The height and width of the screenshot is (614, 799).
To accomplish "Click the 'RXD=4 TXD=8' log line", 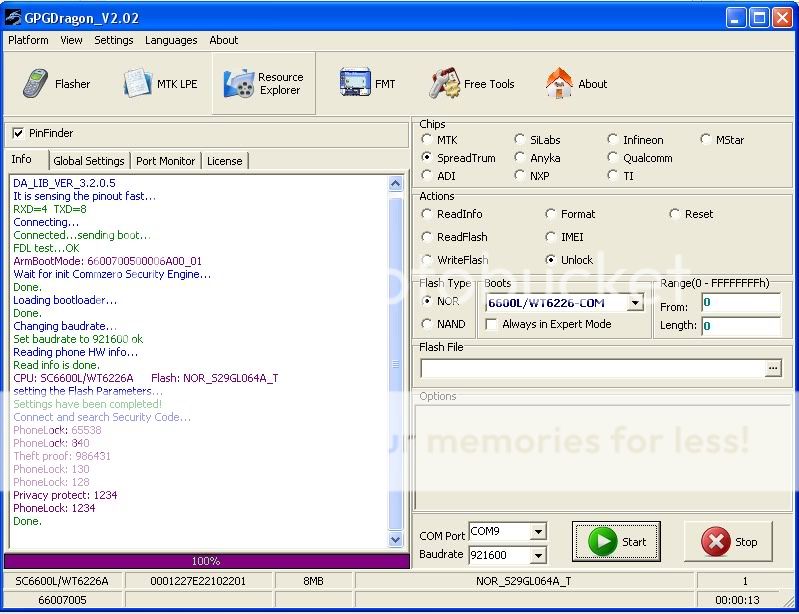I will tap(50, 209).
